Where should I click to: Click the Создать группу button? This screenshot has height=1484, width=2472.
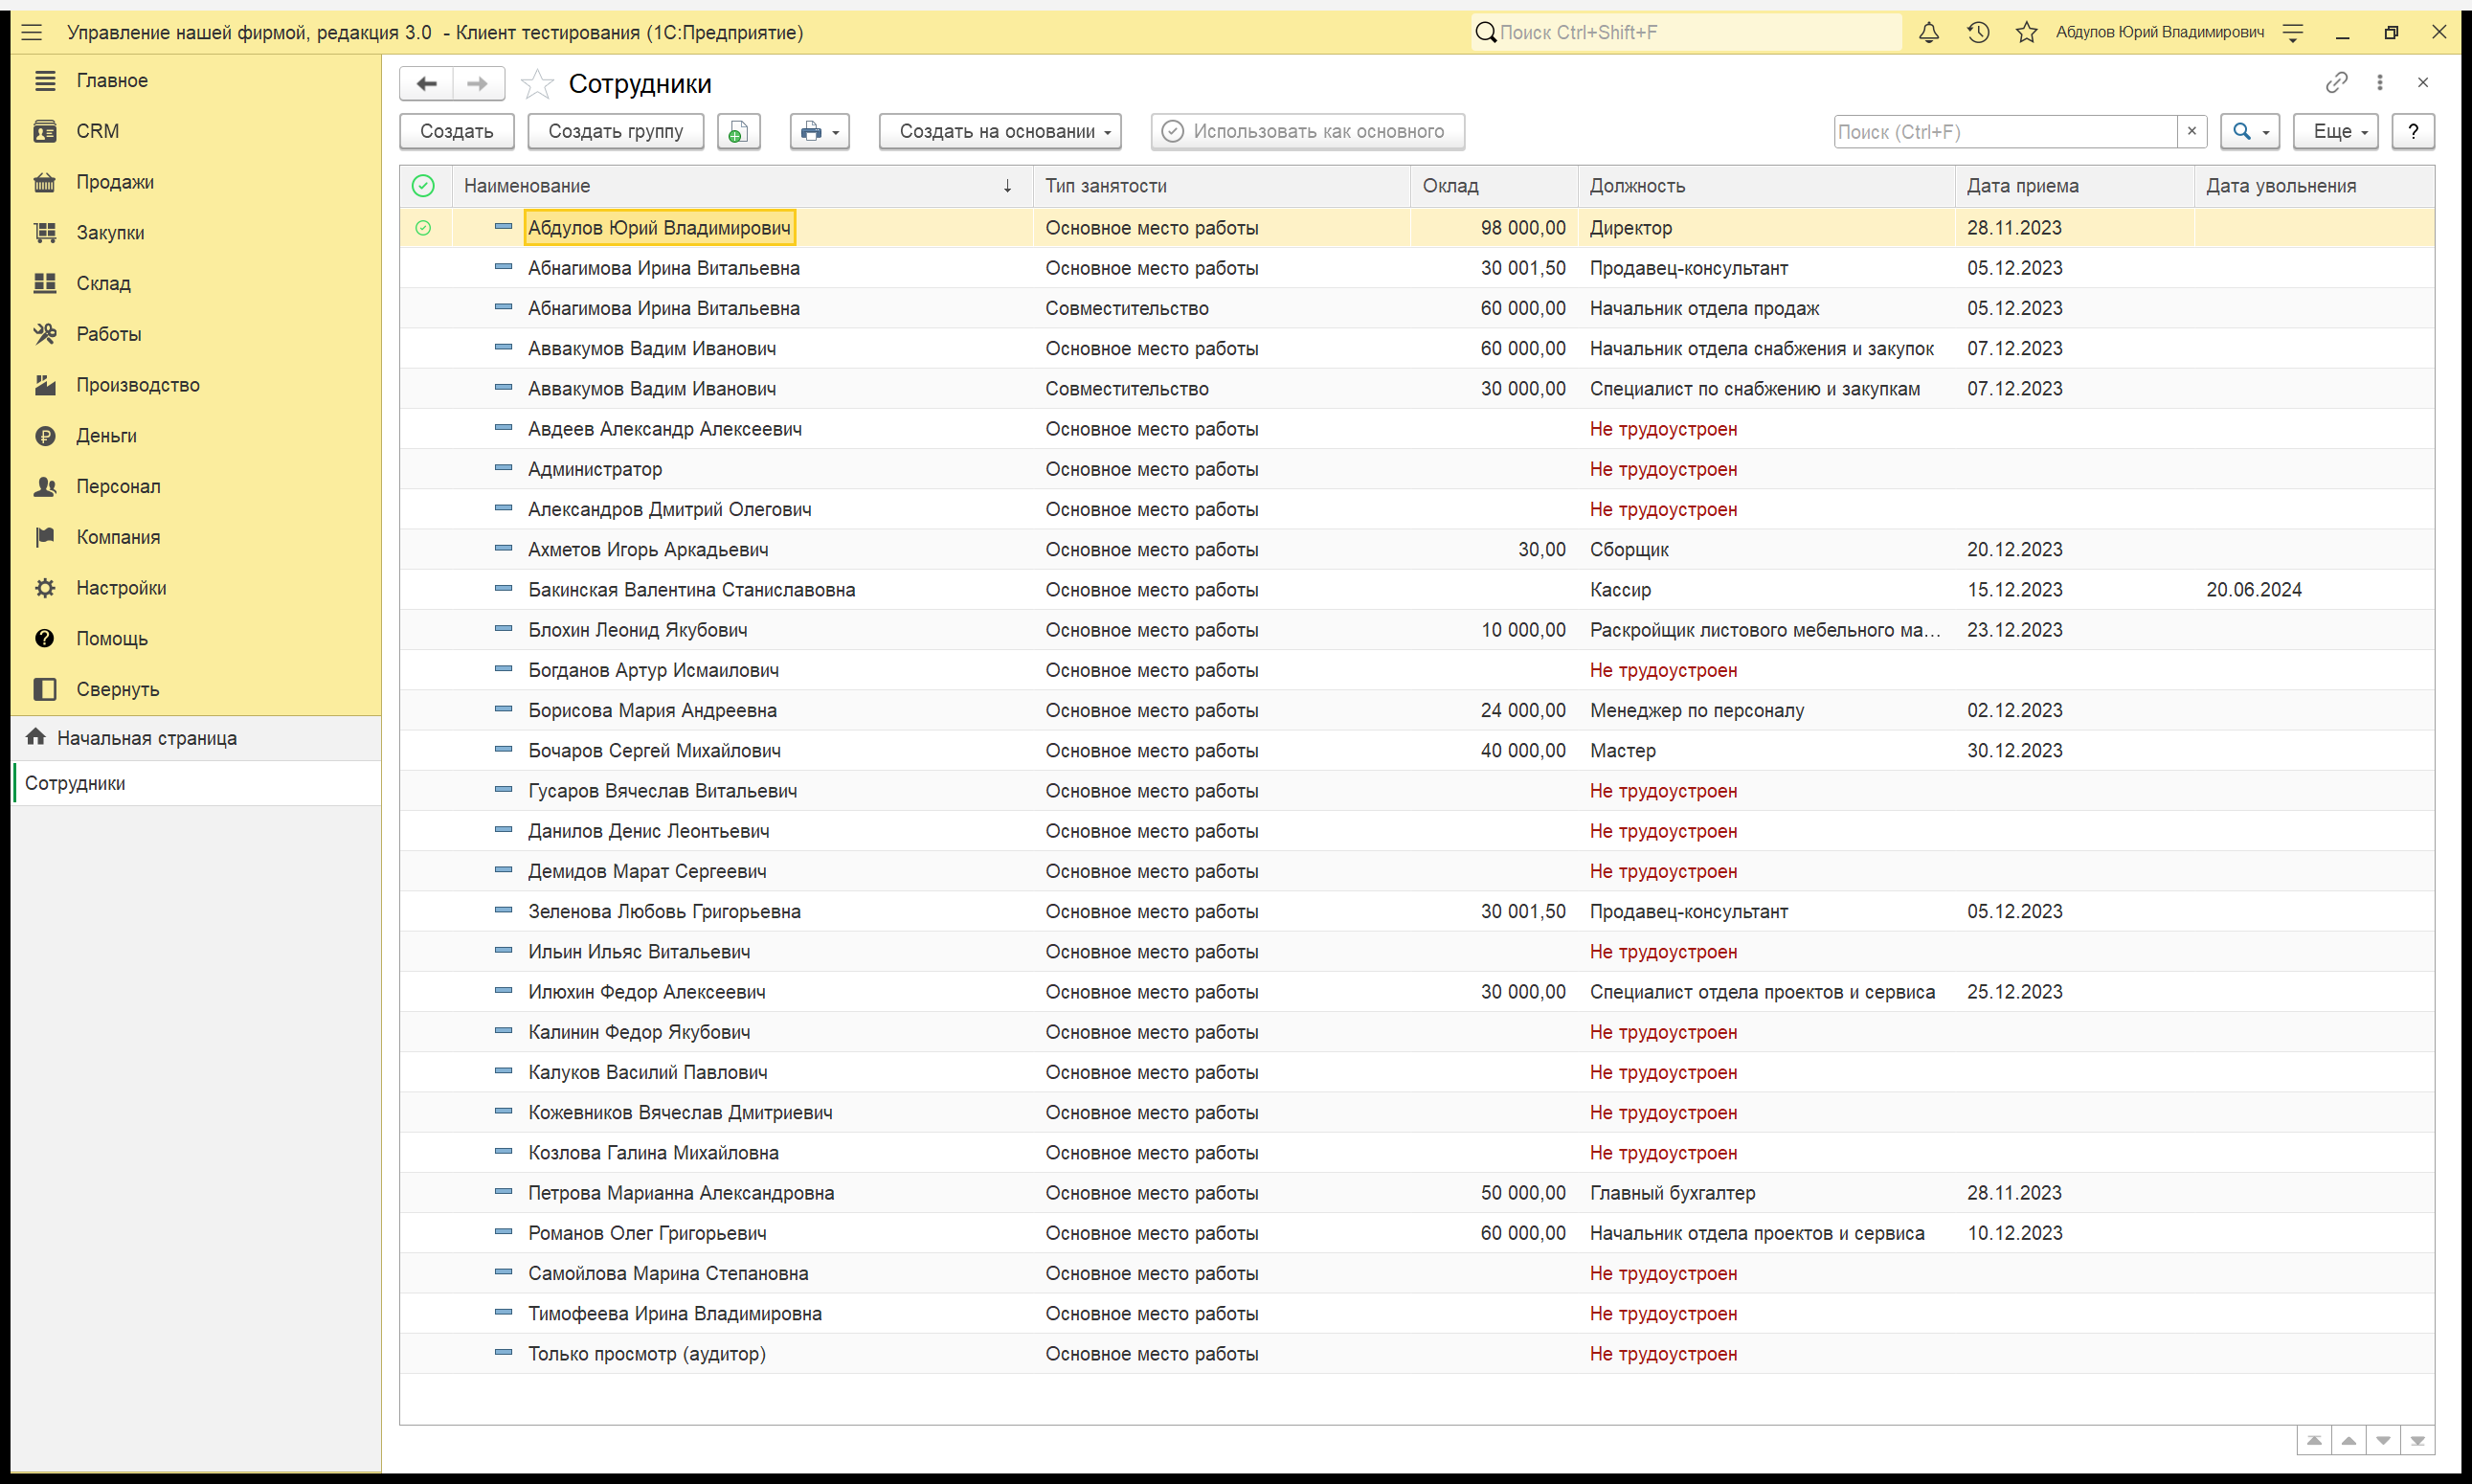click(x=616, y=131)
